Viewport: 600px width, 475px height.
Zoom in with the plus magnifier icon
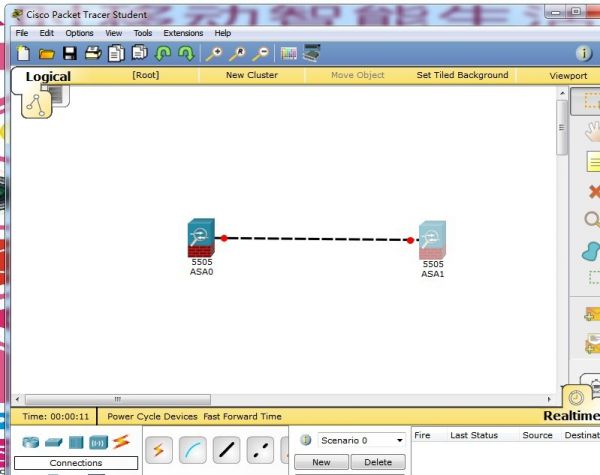click(x=214, y=54)
